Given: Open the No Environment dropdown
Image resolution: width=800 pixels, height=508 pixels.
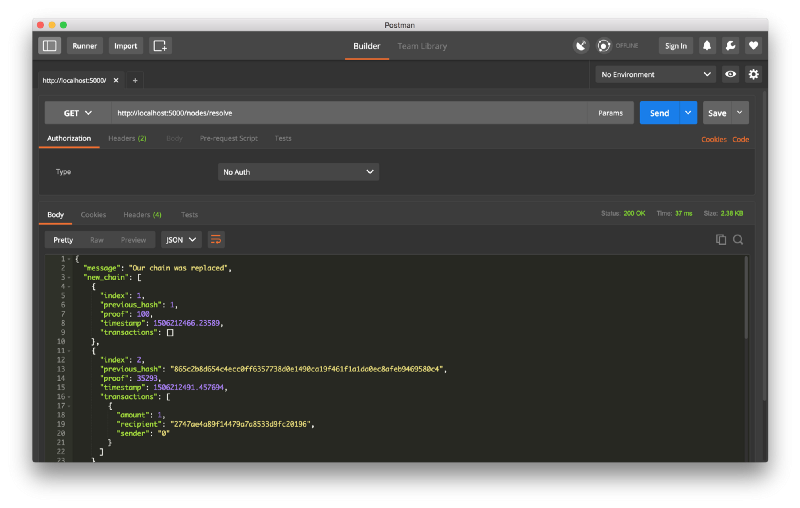Looking at the screenshot, I should [656, 74].
